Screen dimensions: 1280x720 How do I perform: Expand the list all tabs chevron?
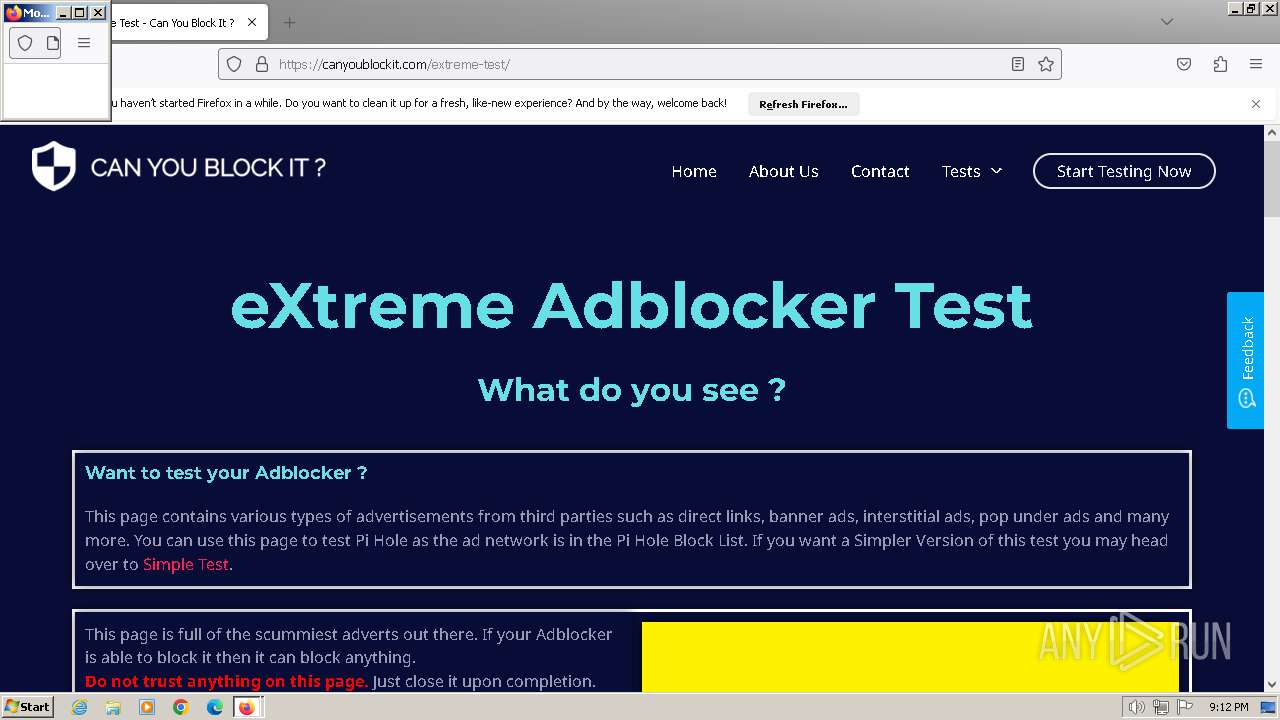(1167, 22)
